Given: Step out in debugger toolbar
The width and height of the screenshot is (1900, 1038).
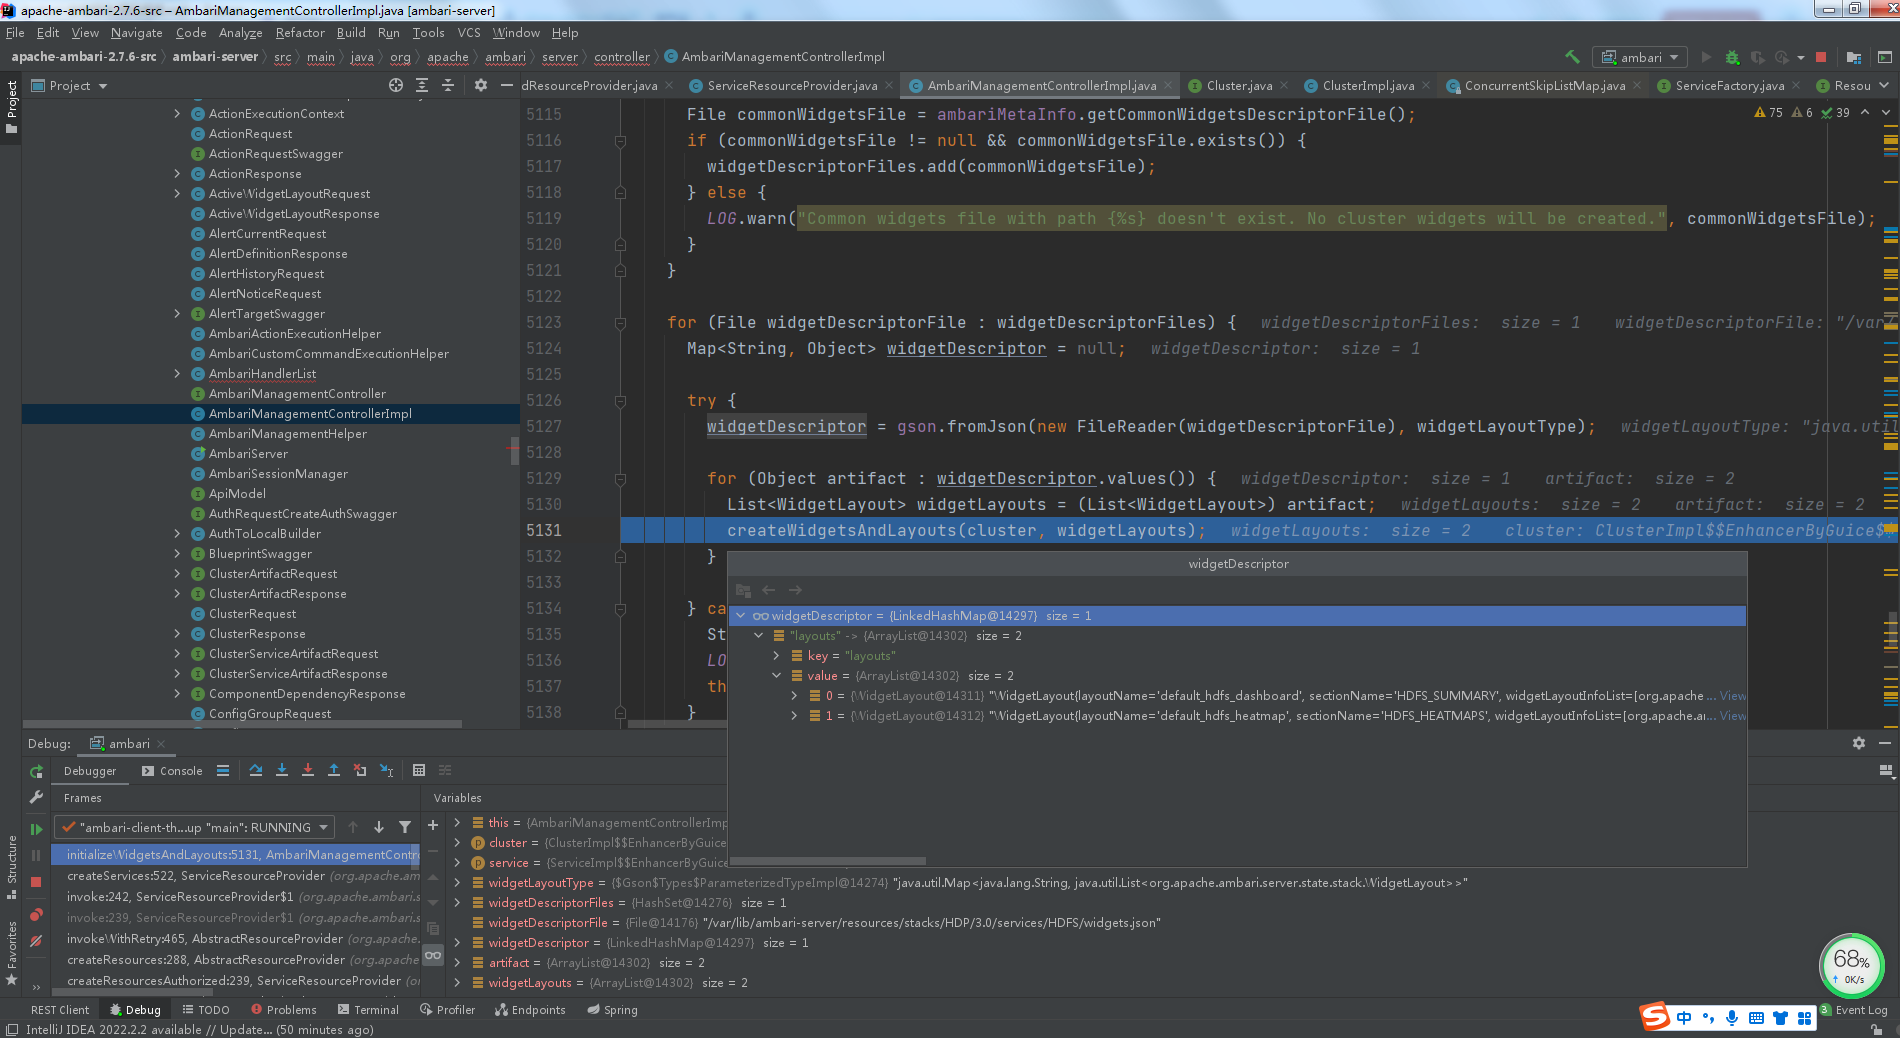Looking at the screenshot, I should tap(334, 770).
